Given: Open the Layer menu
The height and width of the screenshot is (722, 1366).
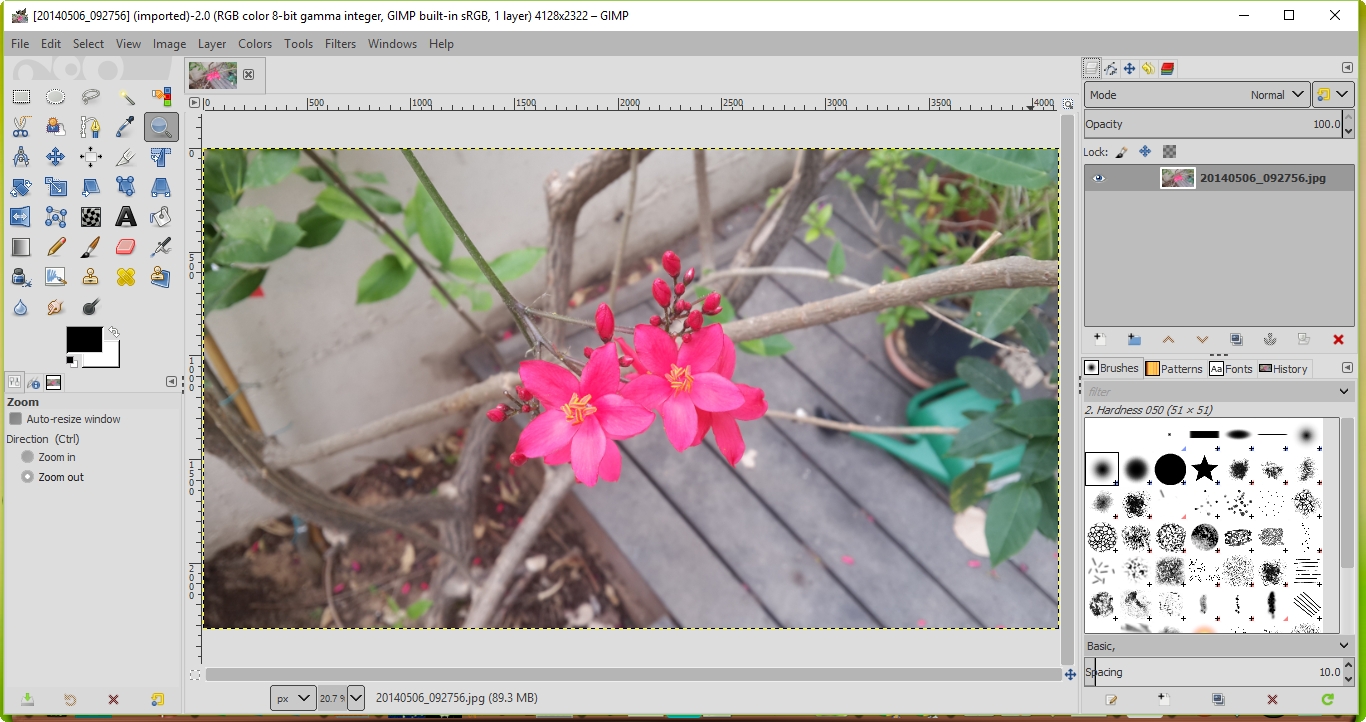Looking at the screenshot, I should tap(212, 44).
